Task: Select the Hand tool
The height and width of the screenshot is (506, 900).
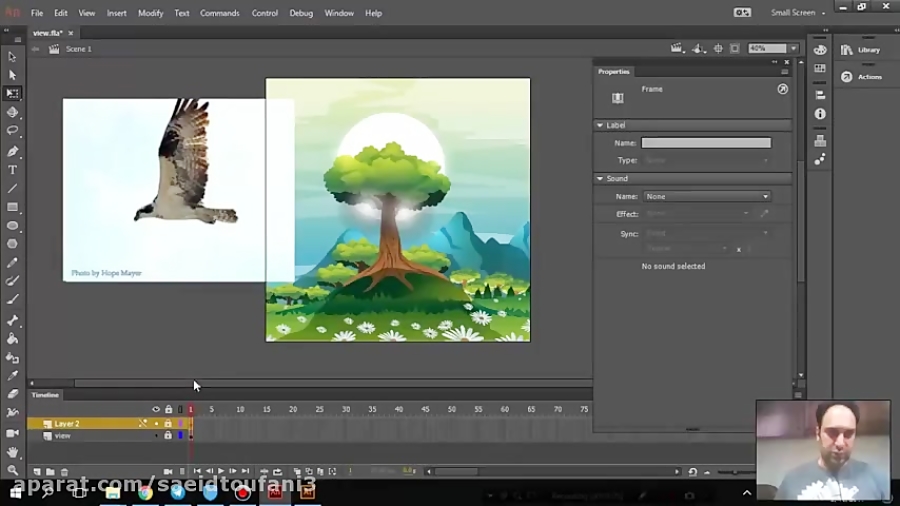Action: coord(12,452)
